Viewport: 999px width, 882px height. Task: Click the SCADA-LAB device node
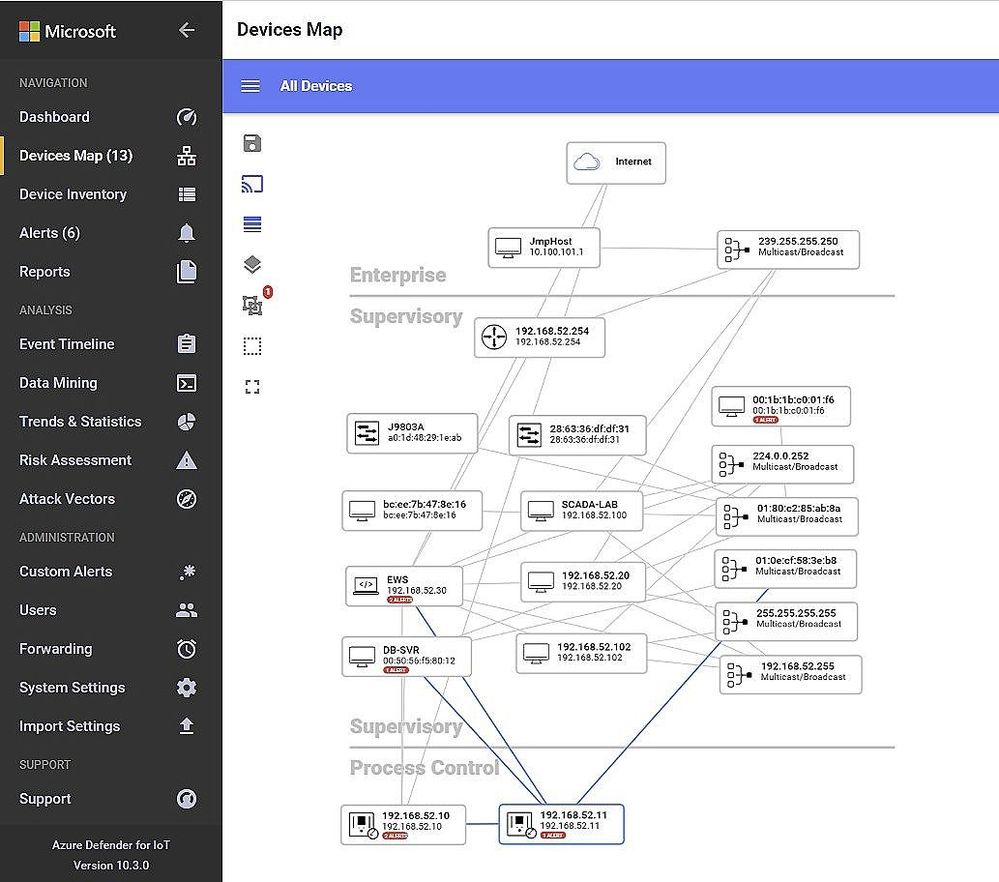(x=582, y=510)
